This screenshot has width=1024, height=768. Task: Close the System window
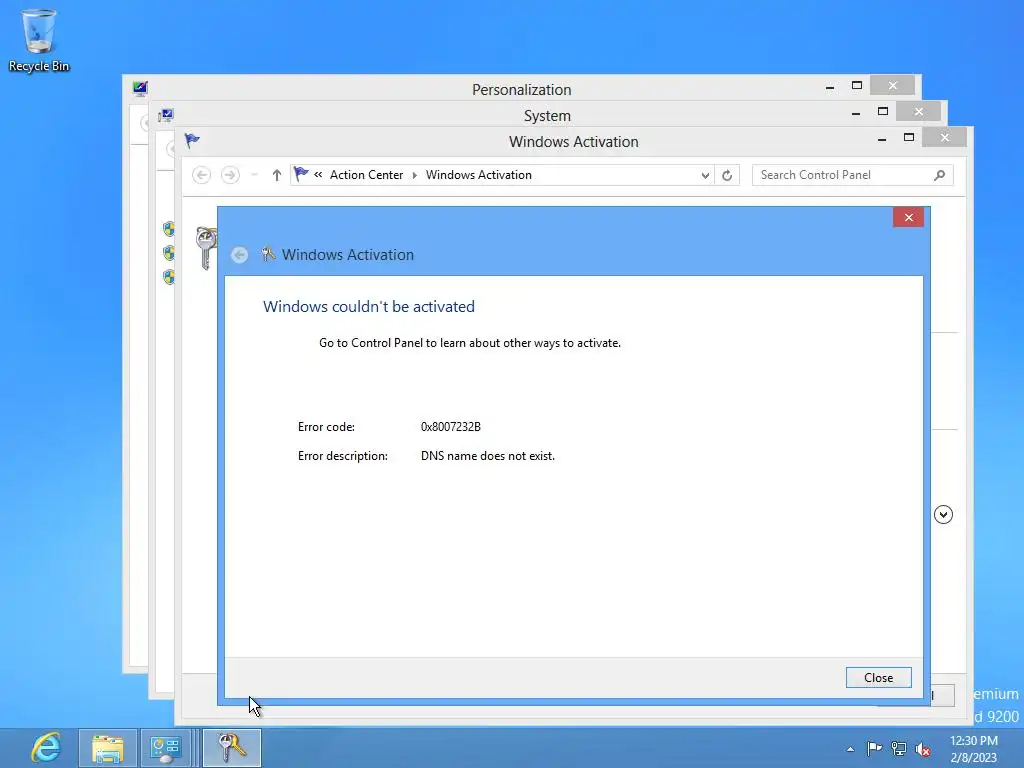pos(918,112)
